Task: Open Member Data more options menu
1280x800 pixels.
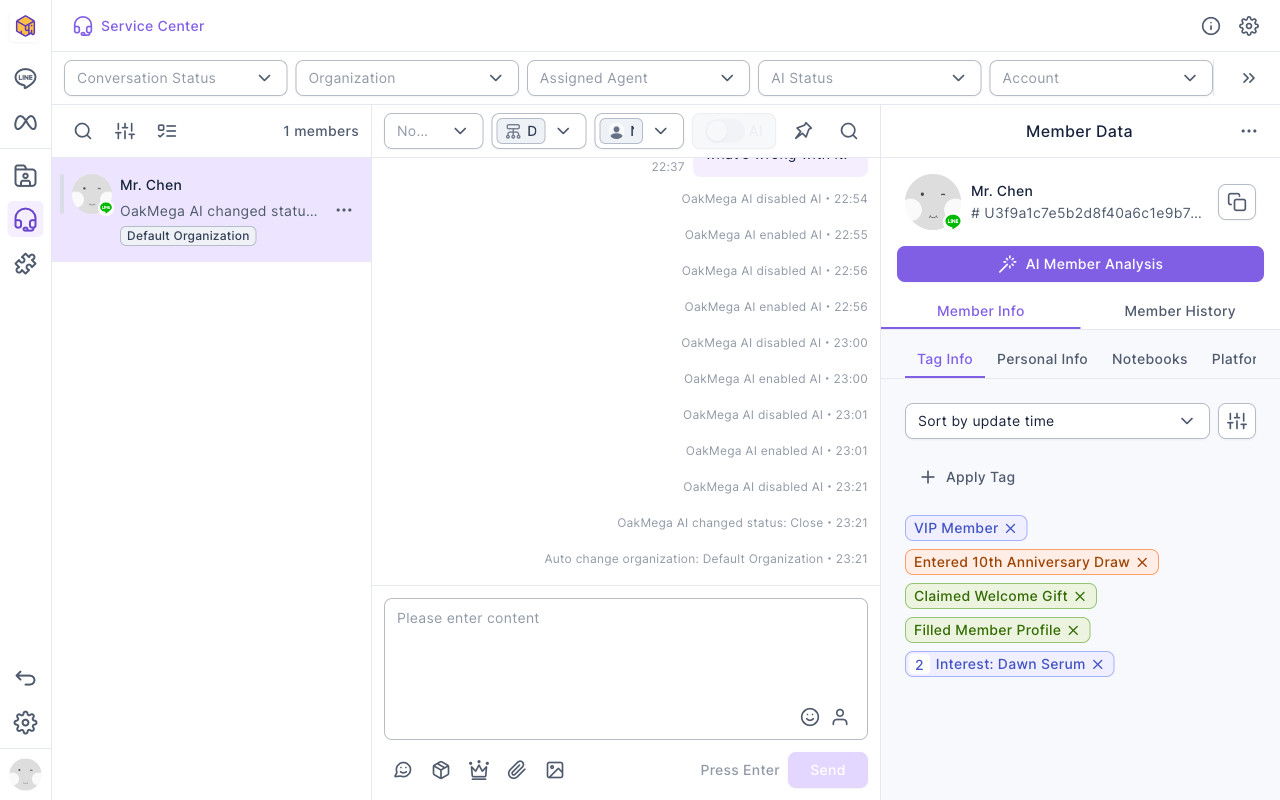Action: coord(1249,131)
